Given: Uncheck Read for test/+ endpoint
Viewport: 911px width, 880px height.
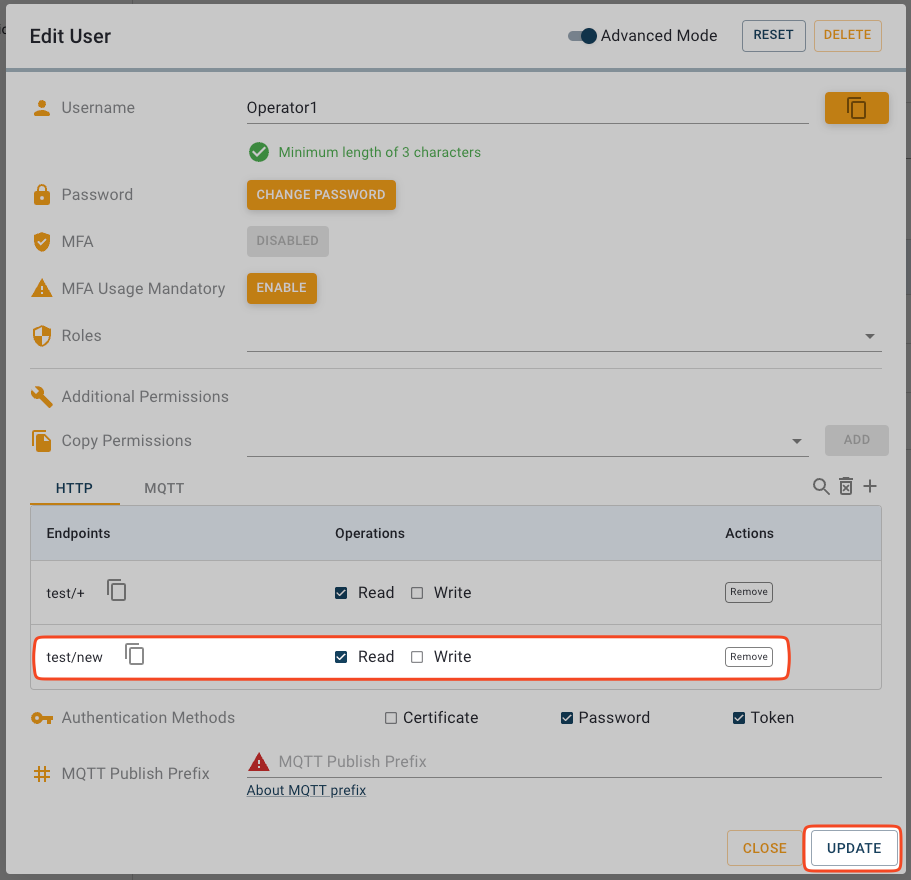Looking at the screenshot, I should pos(341,593).
